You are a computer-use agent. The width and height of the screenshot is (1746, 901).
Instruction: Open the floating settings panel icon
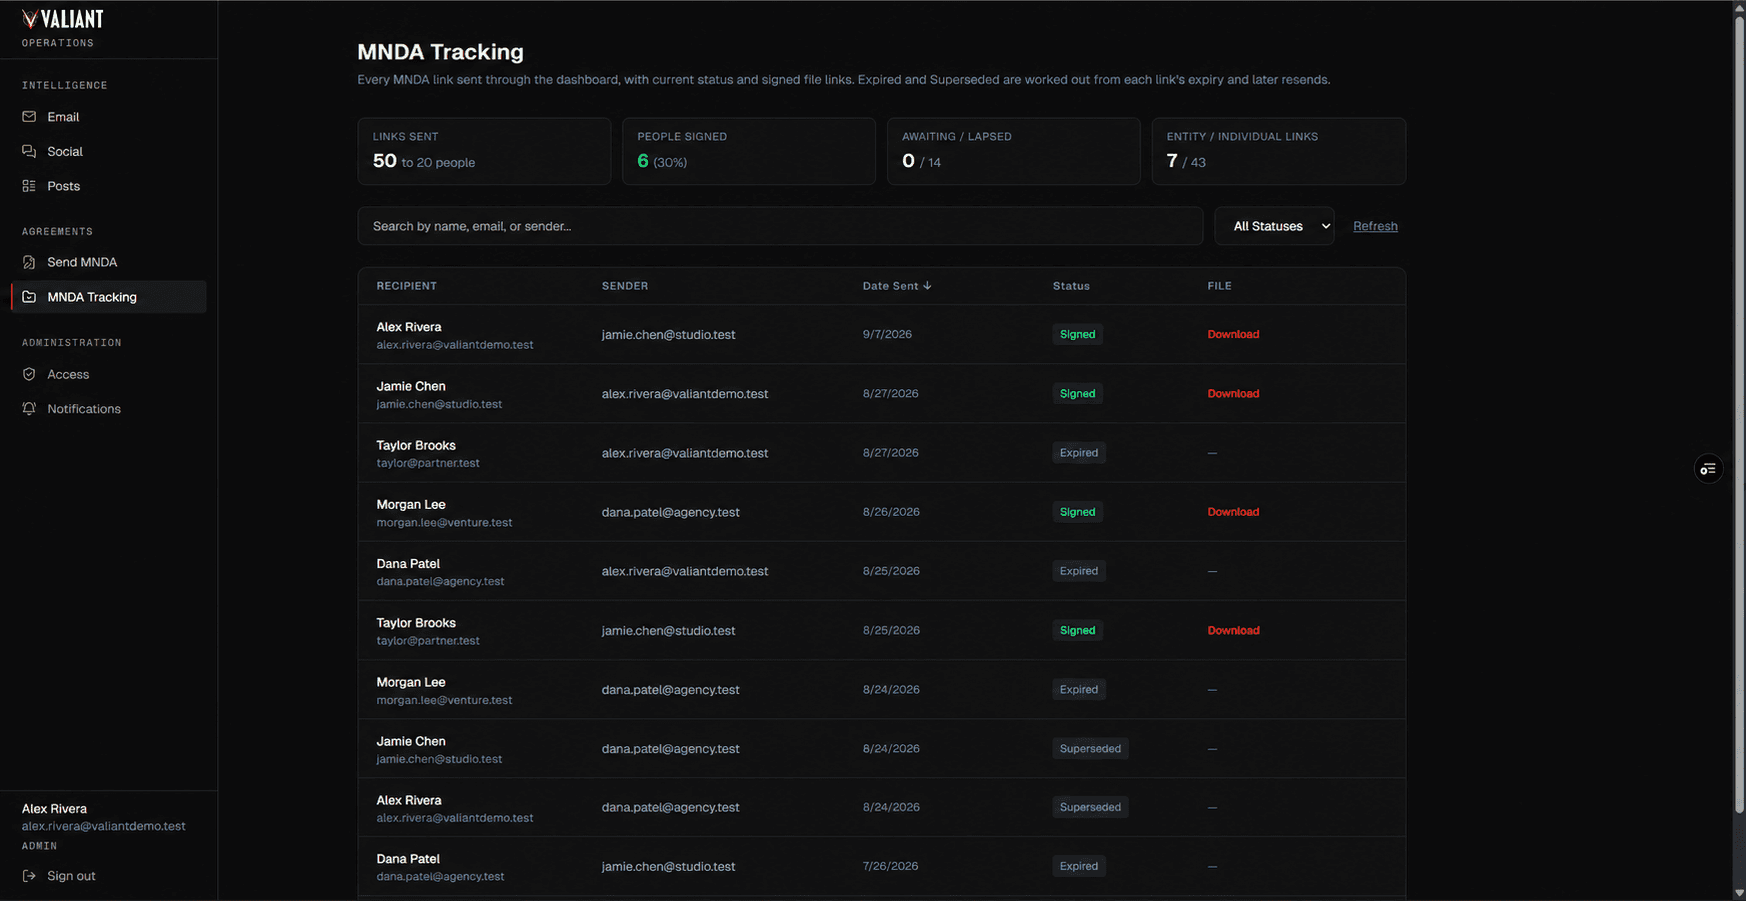[1708, 469]
